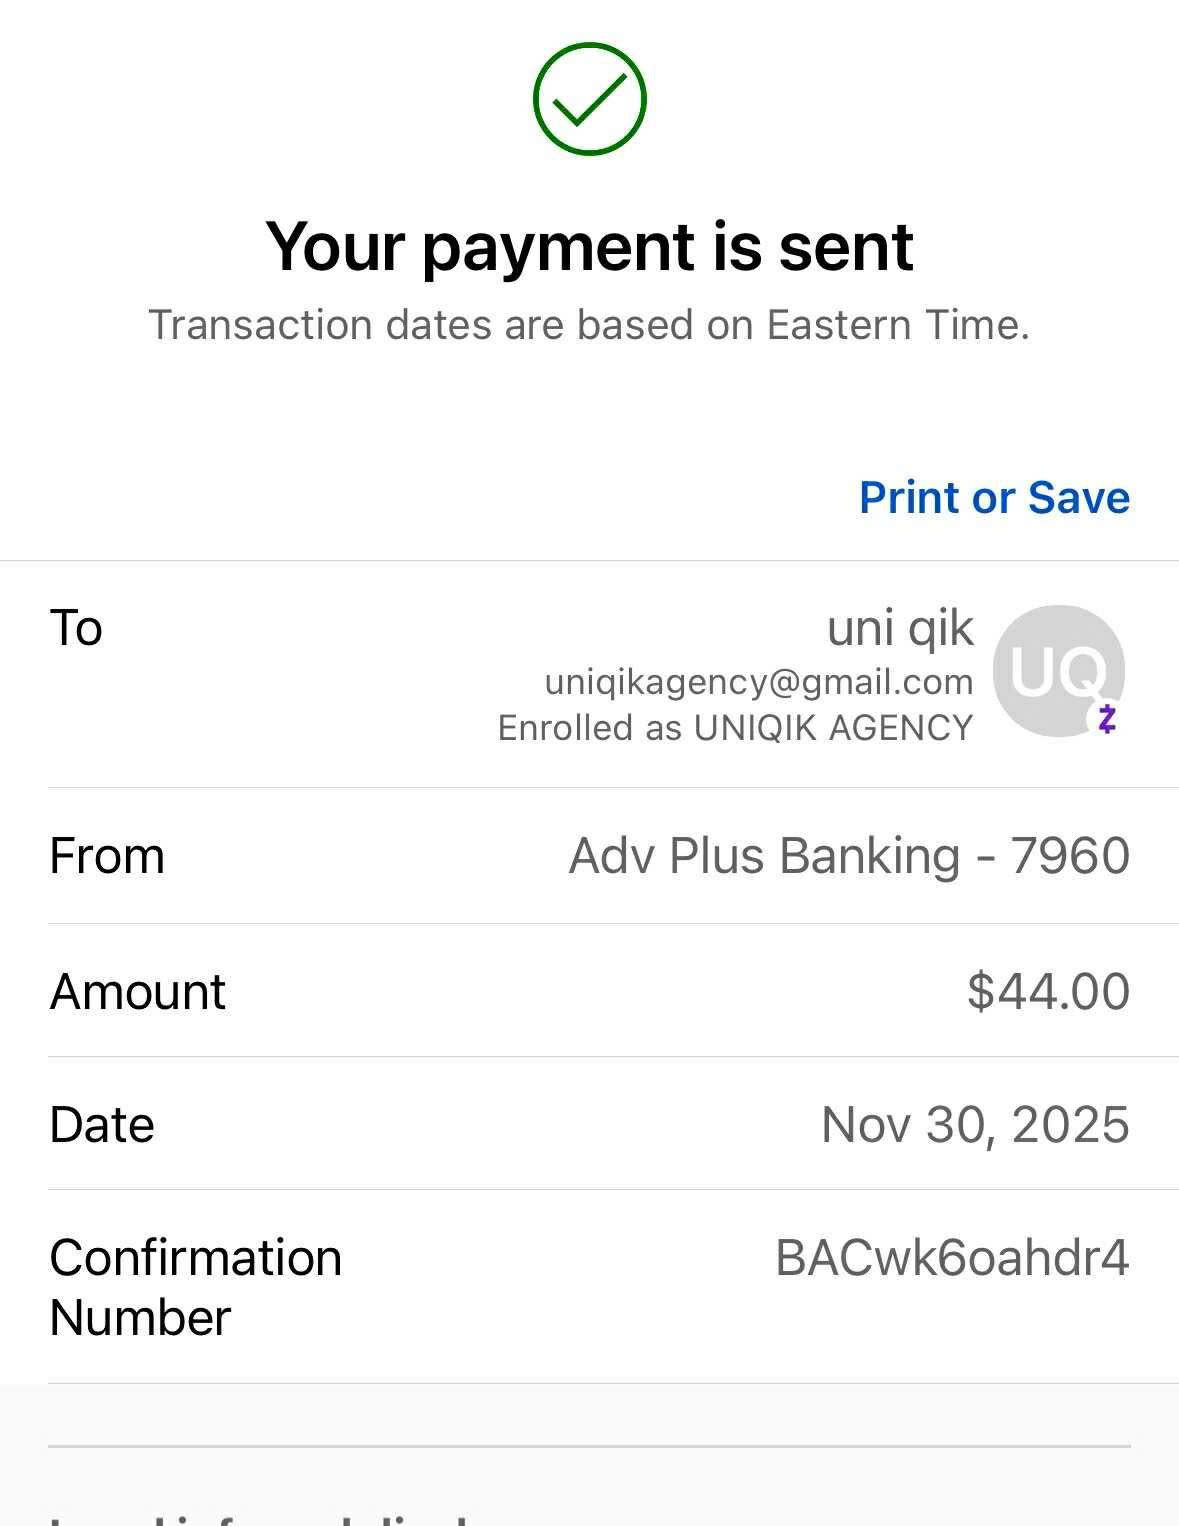Select the Nov 30, 2025 date value

(974, 1124)
